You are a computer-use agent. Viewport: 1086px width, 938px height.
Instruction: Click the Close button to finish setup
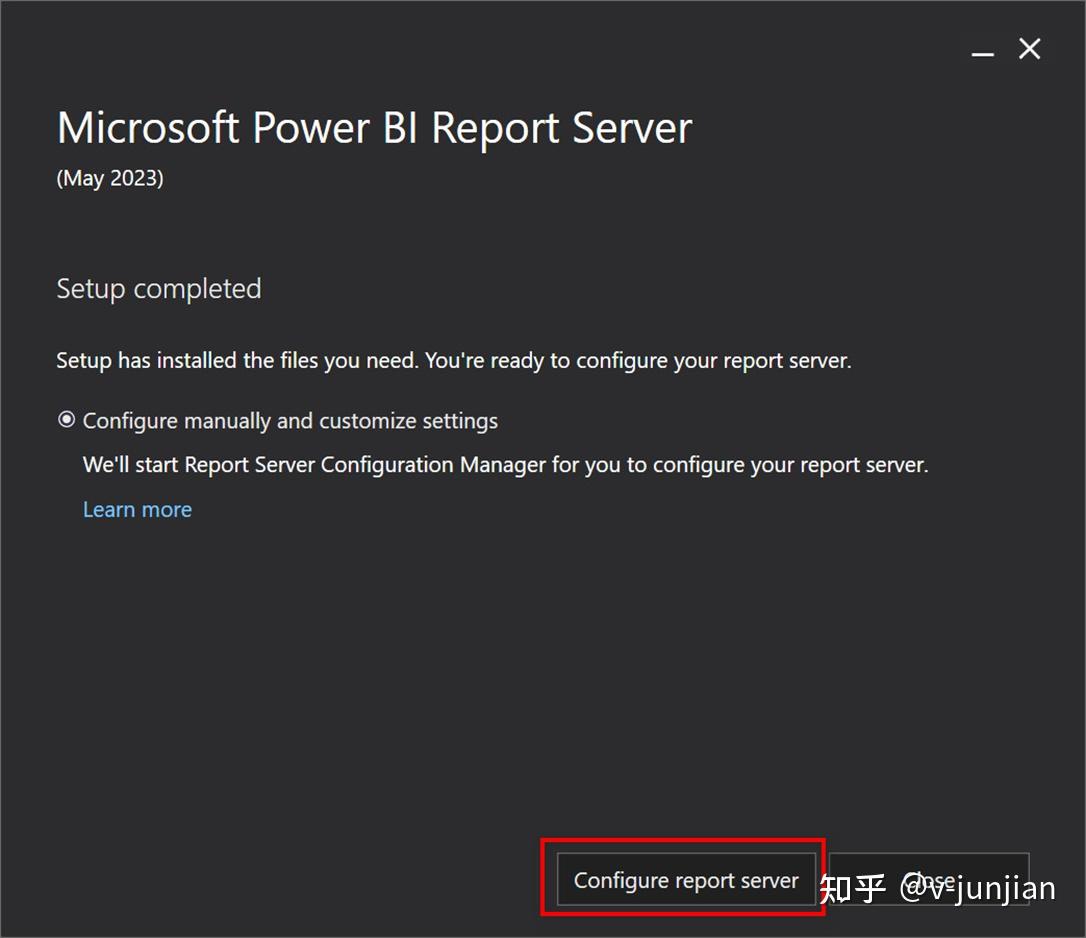929,880
